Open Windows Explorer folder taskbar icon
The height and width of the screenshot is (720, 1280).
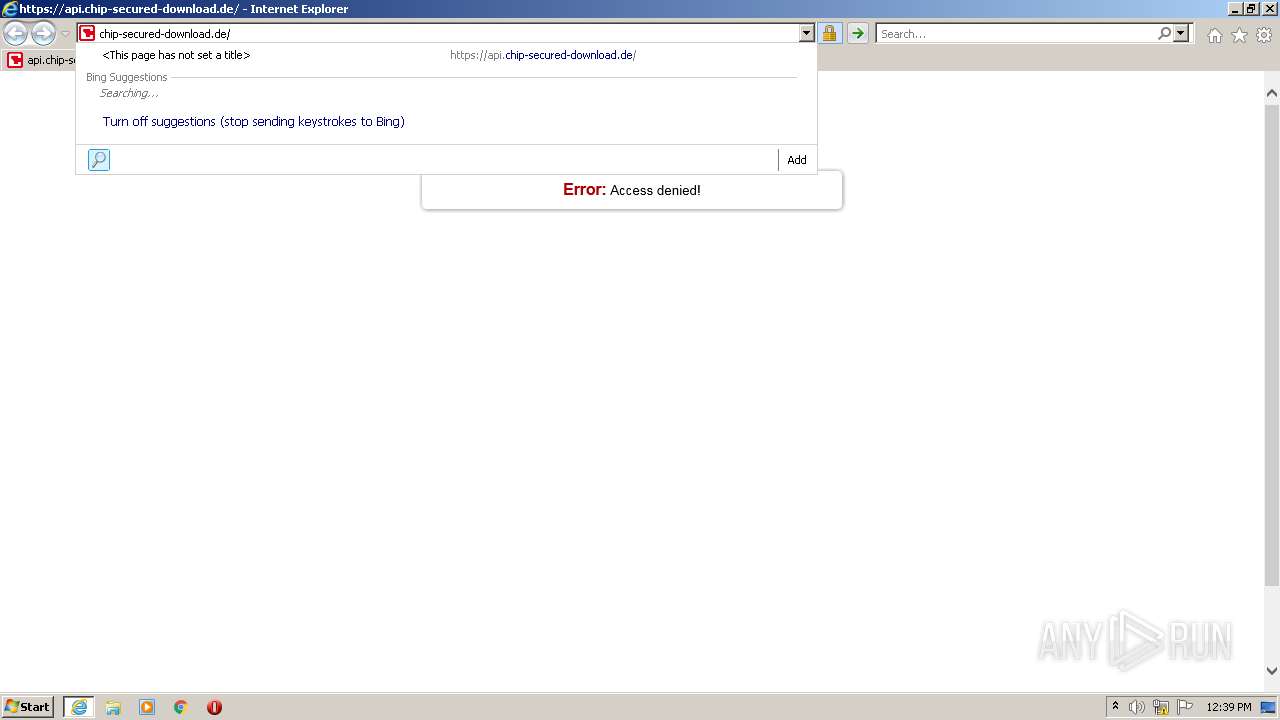coord(113,707)
